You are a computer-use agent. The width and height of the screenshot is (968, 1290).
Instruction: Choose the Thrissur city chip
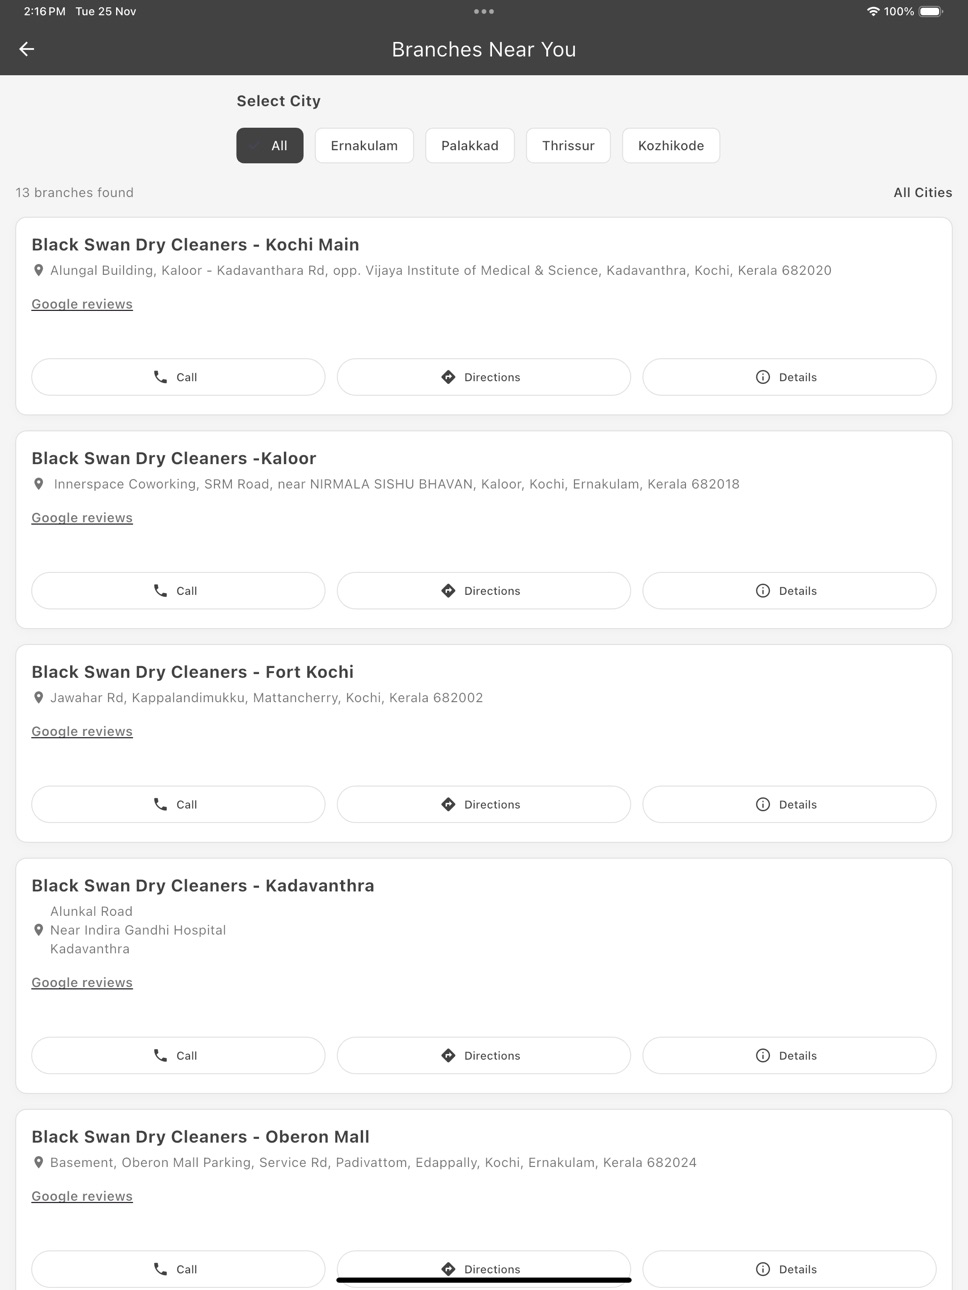point(568,145)
